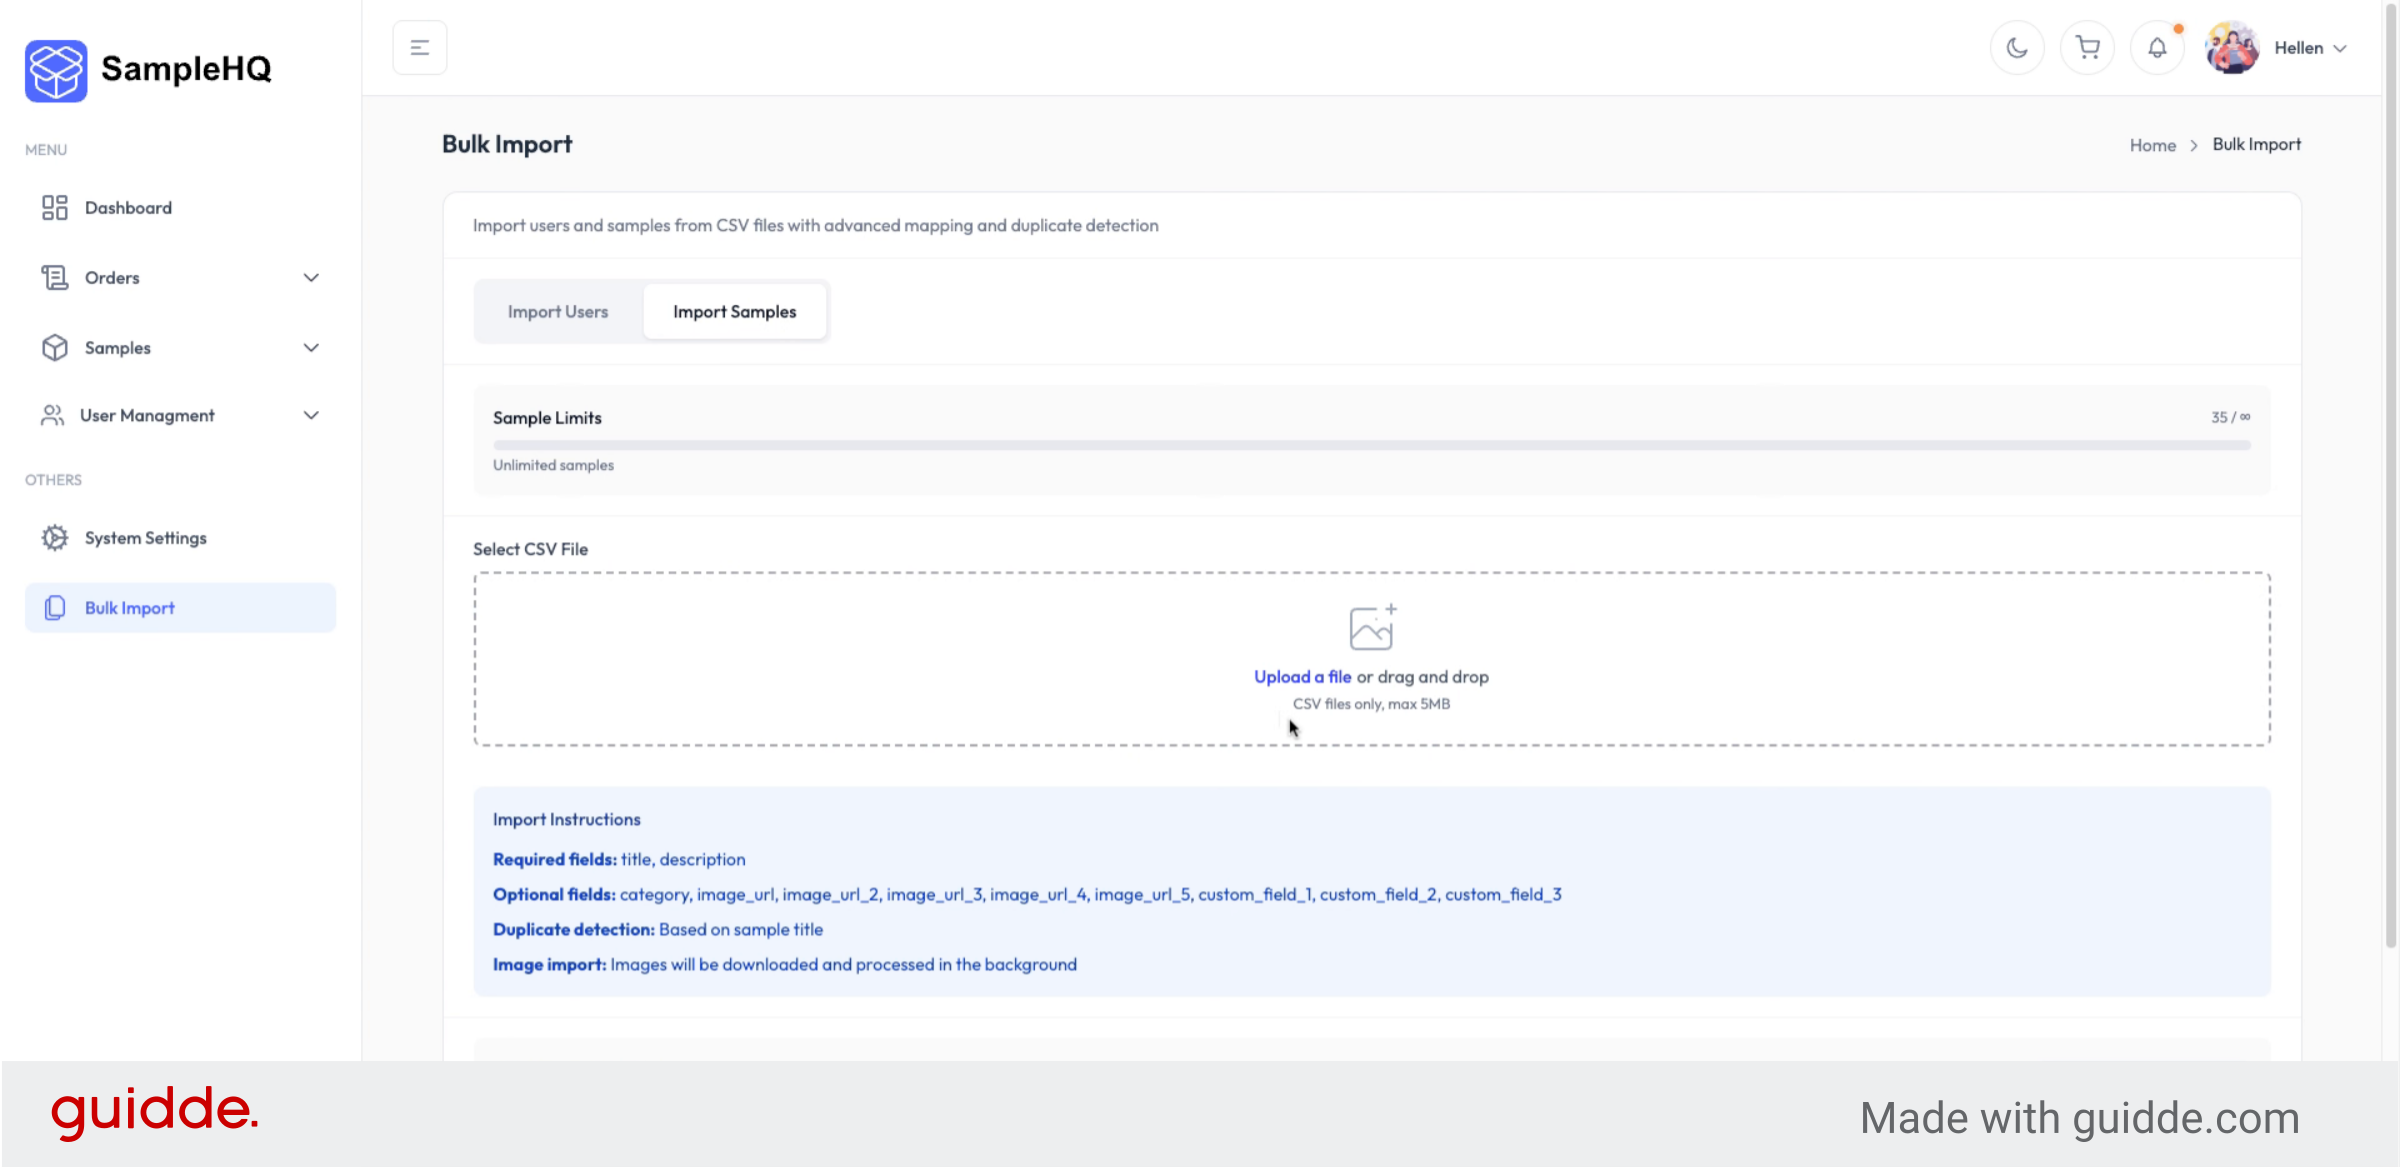This screenshot has width=2400, height=1167.
Task: Check notifications via the bell icon
Action: [x=2158, y=47]
